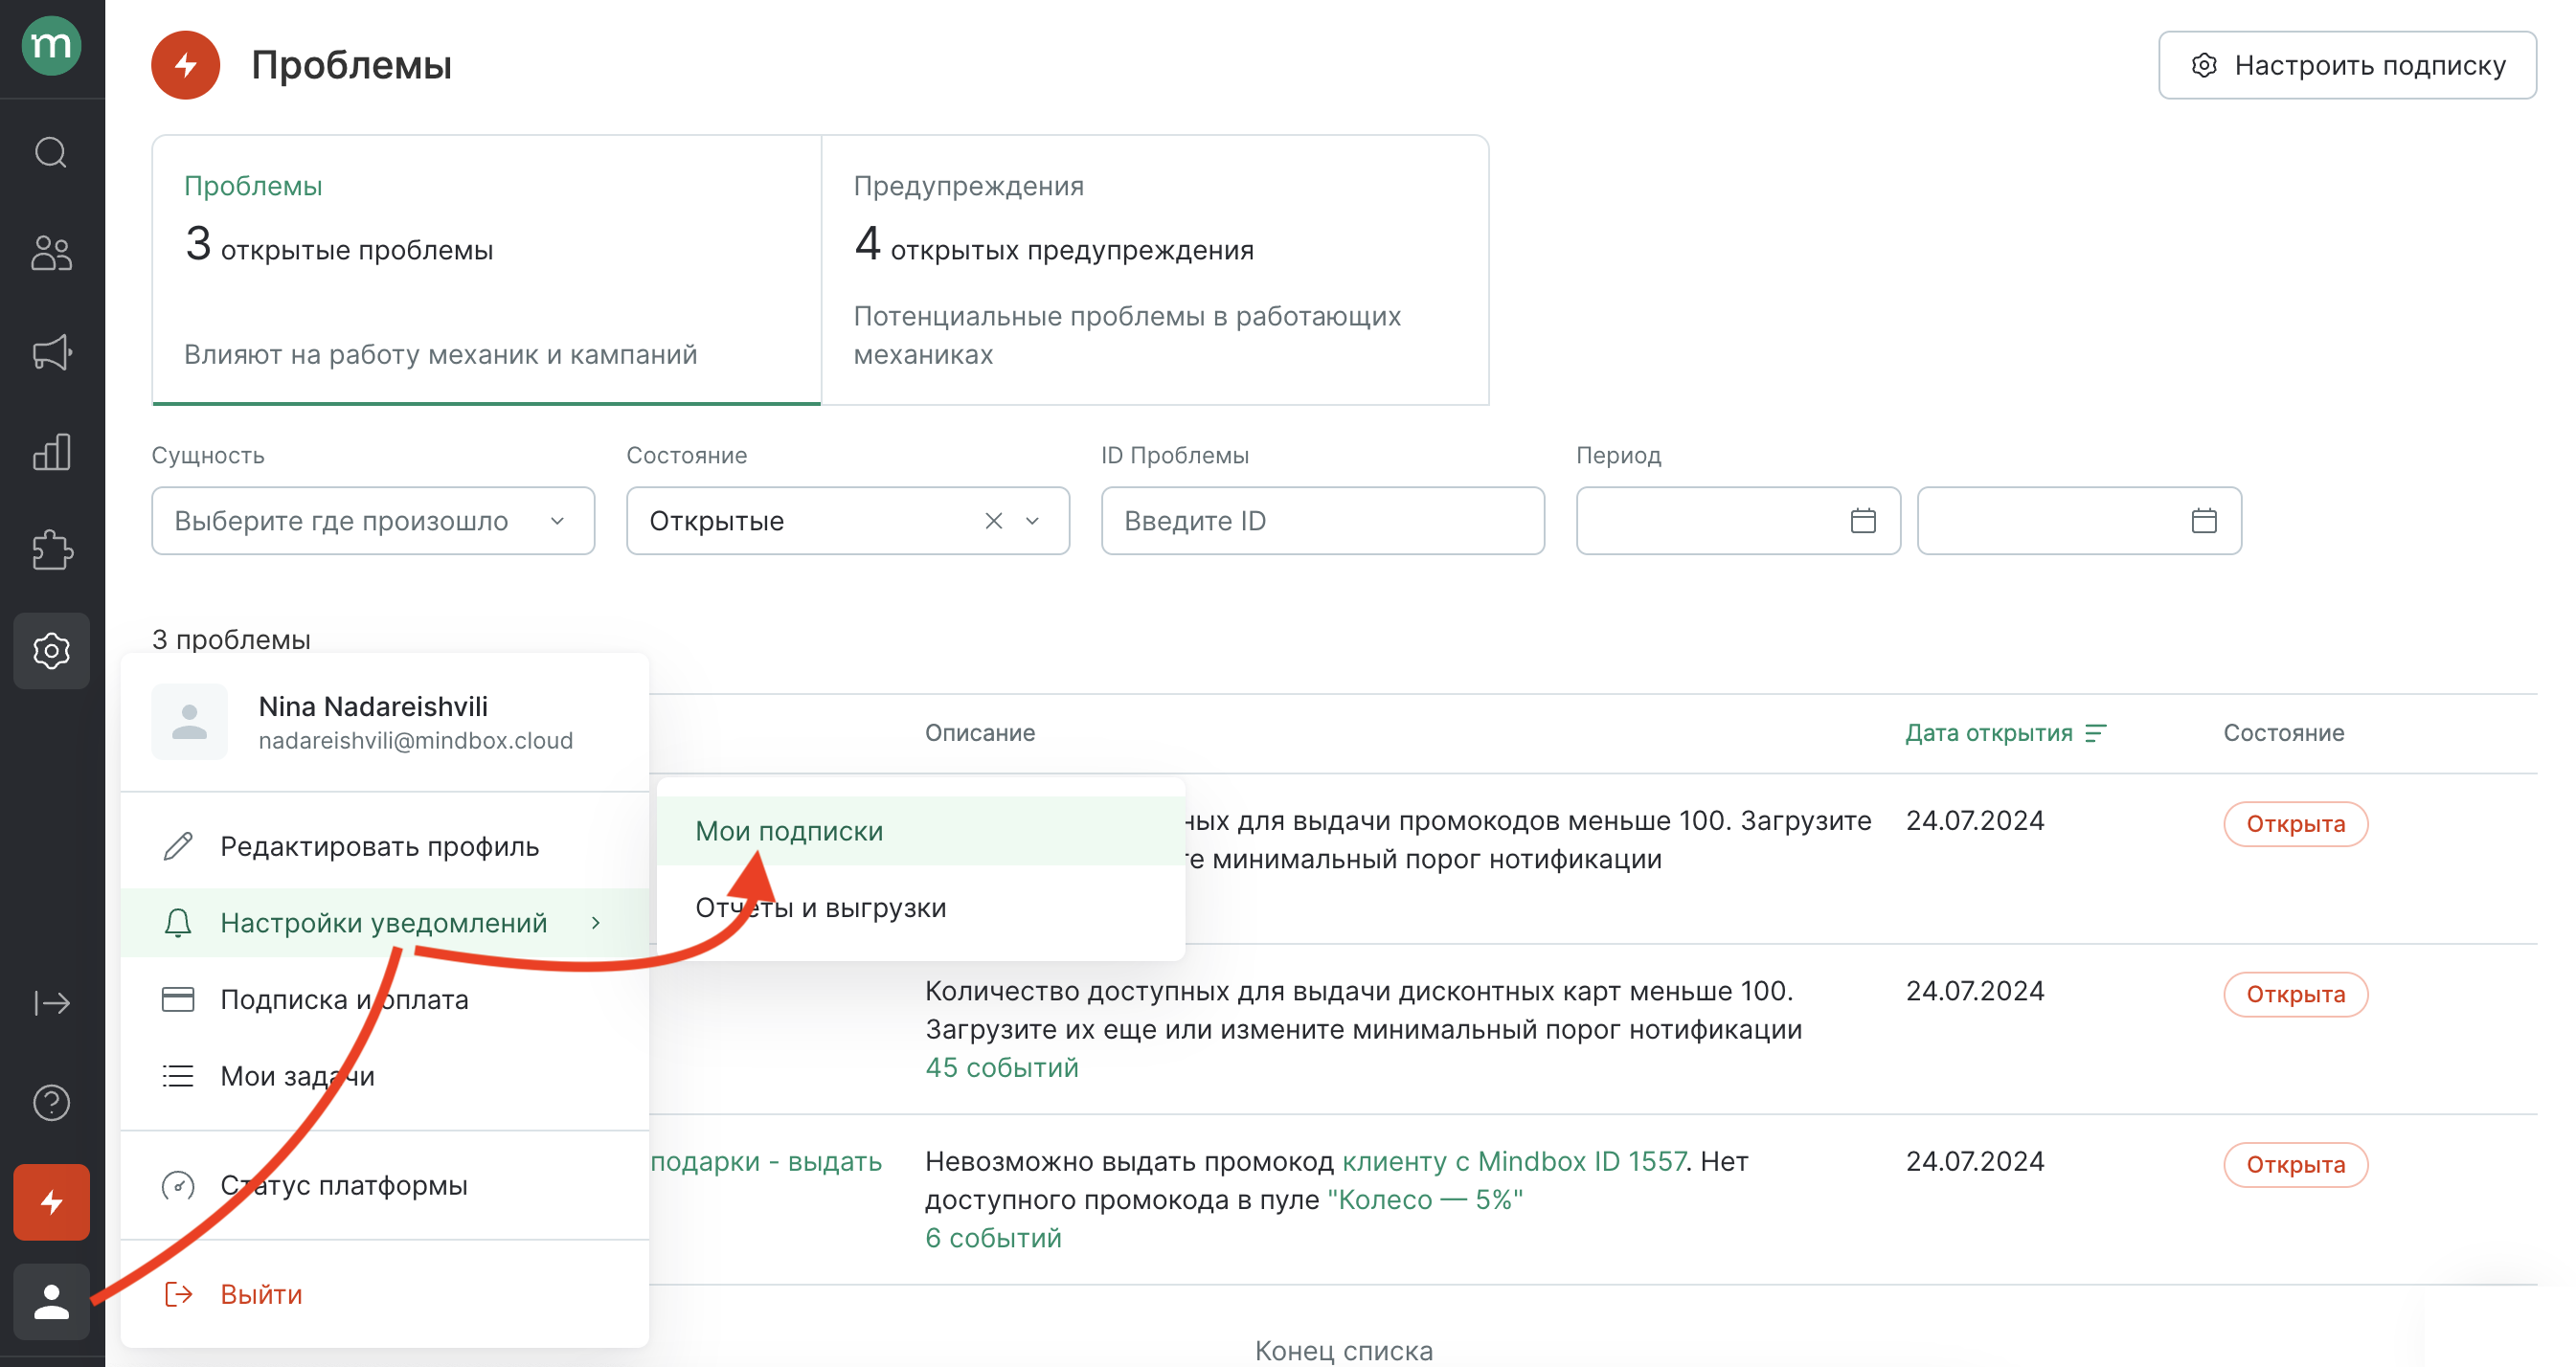The image size is (2576, 1367).
Task: Click the ID Проблемы input field
Action: (1322, 521)
